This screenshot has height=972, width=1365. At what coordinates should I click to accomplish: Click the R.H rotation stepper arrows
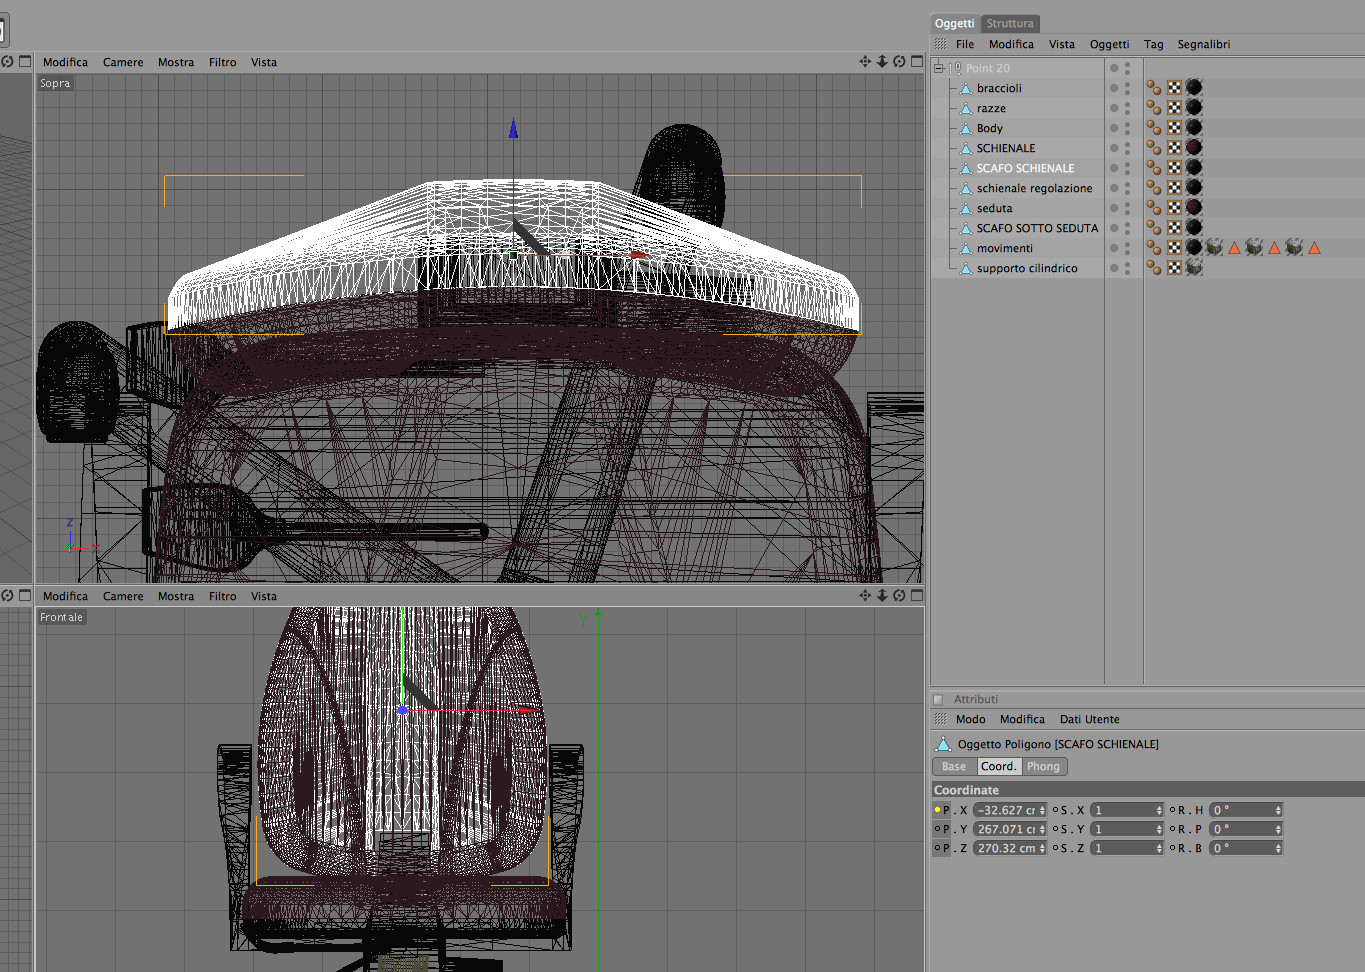click(x=1278, y=810)
